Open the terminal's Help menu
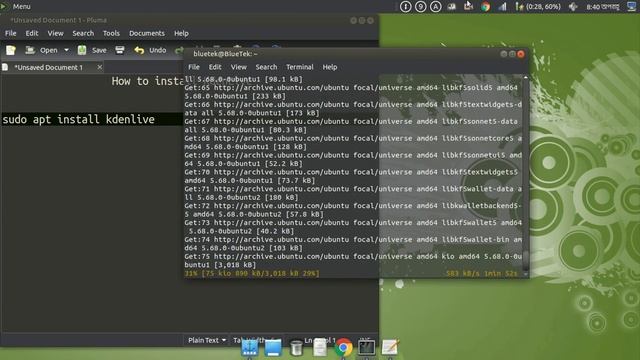The height and width of the screenshot is (360, 640). 330,67
